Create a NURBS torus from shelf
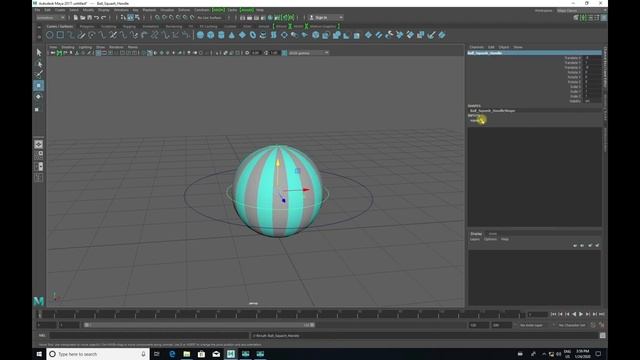 pos(253,35)
